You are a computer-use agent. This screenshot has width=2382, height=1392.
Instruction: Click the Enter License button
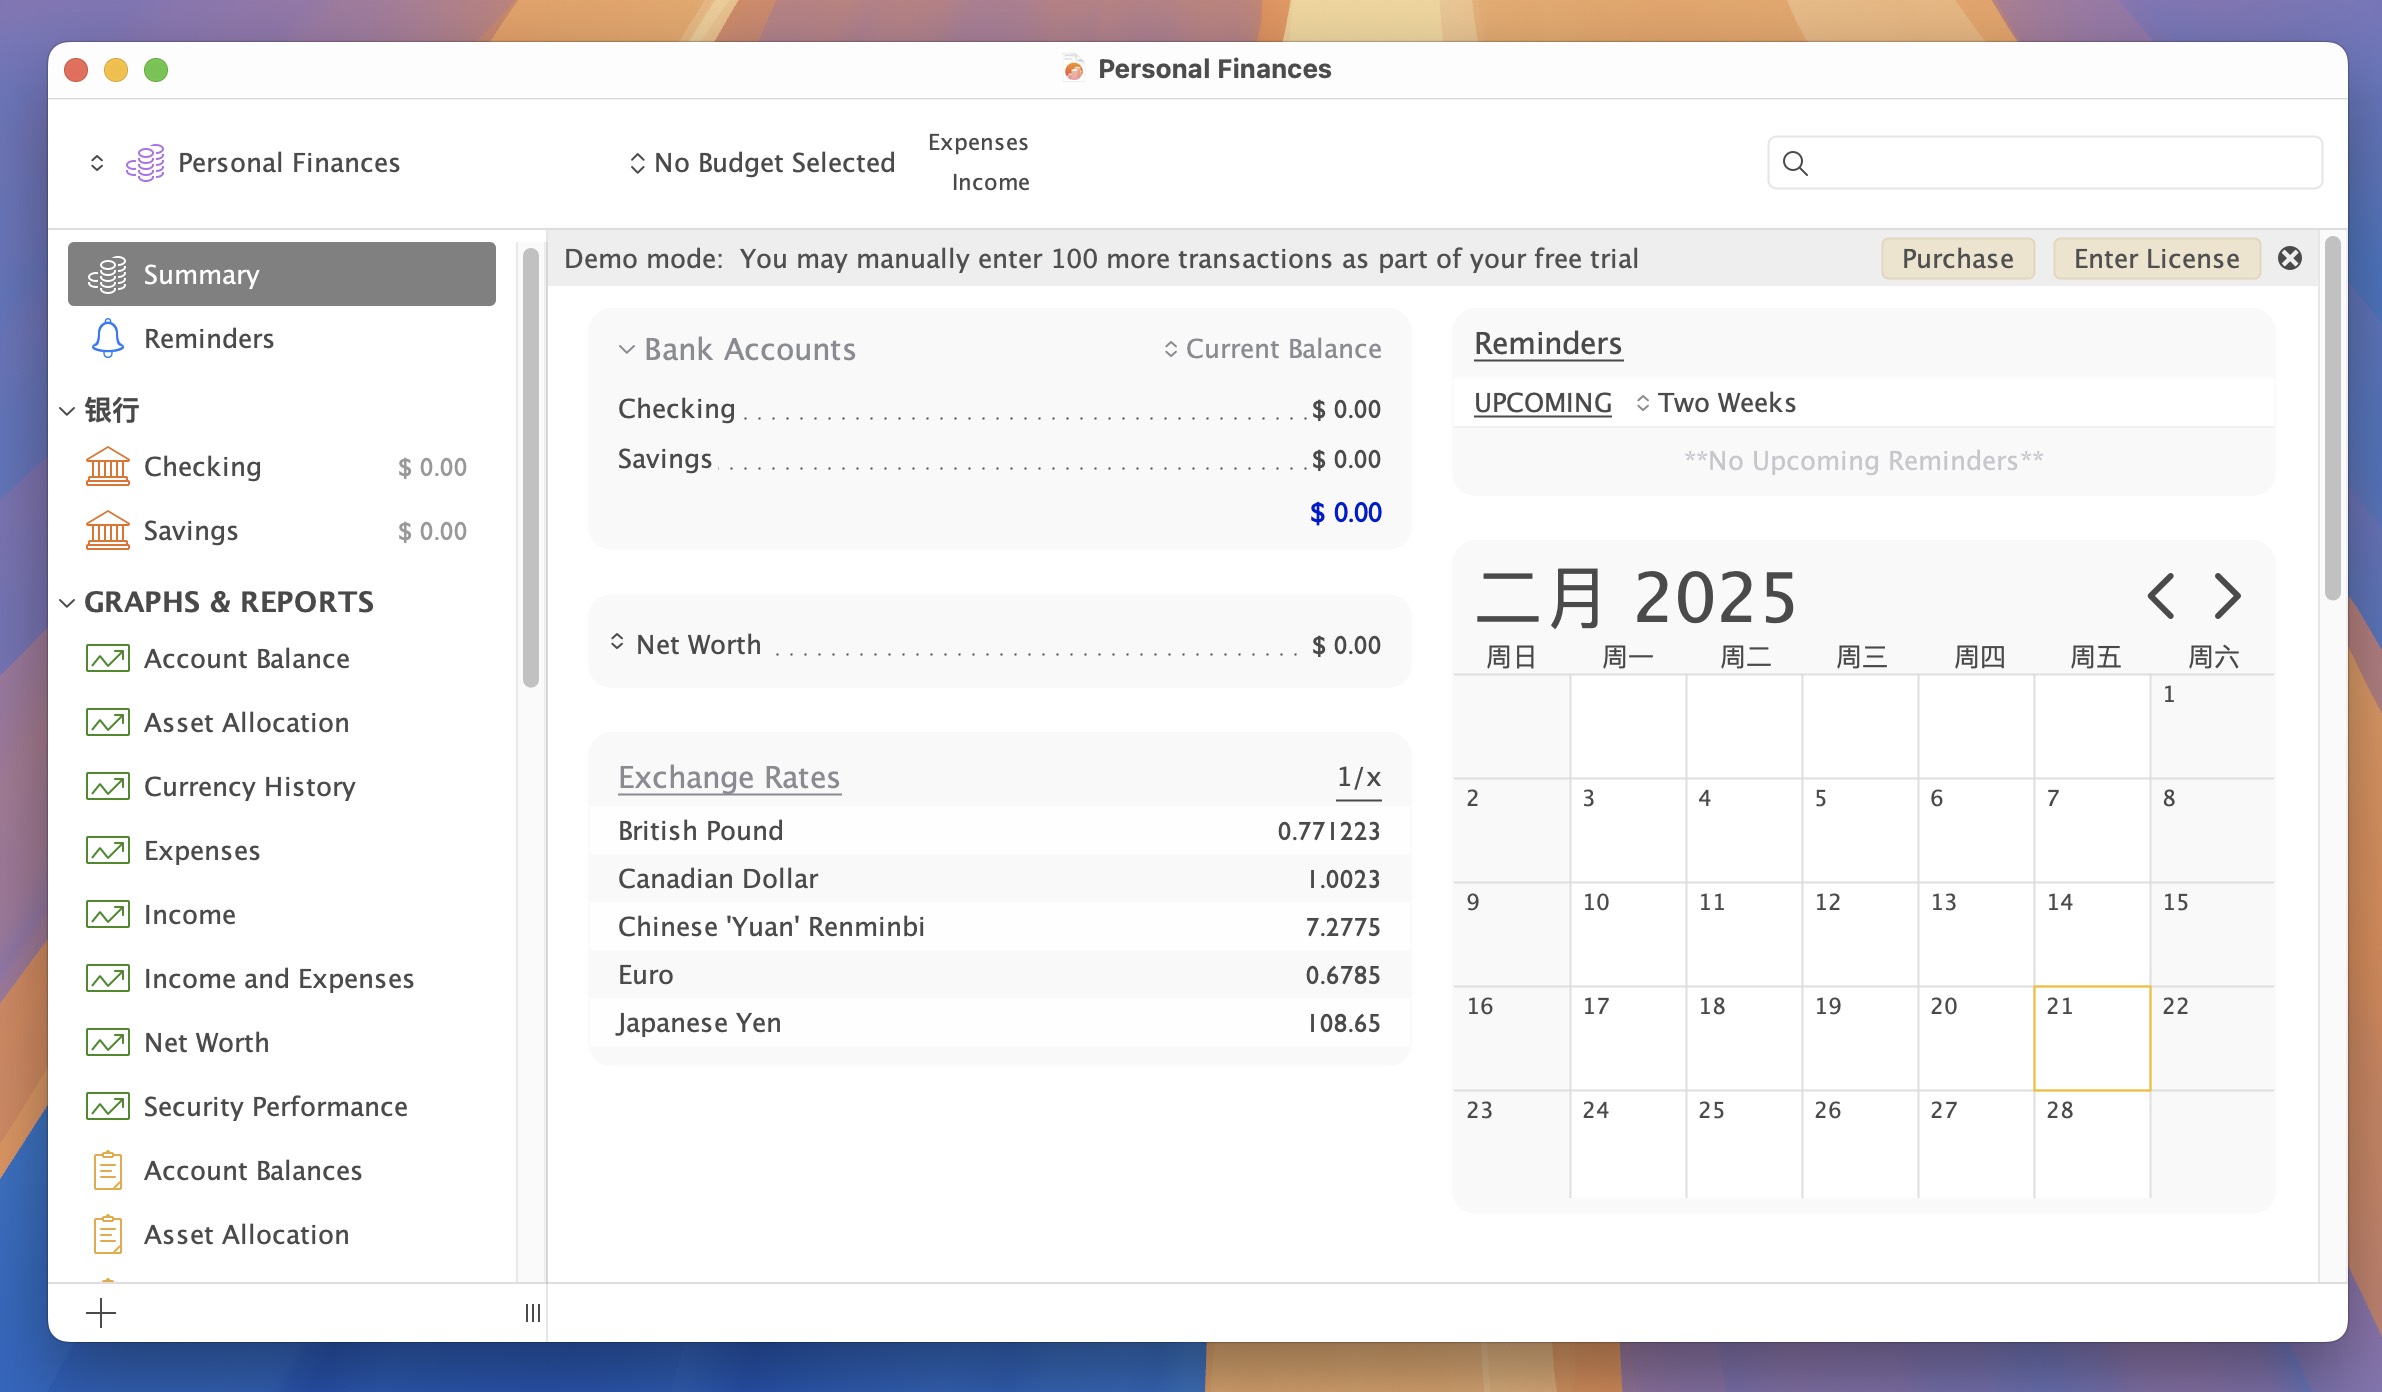pyautogui.click(x=2157, y=259)
